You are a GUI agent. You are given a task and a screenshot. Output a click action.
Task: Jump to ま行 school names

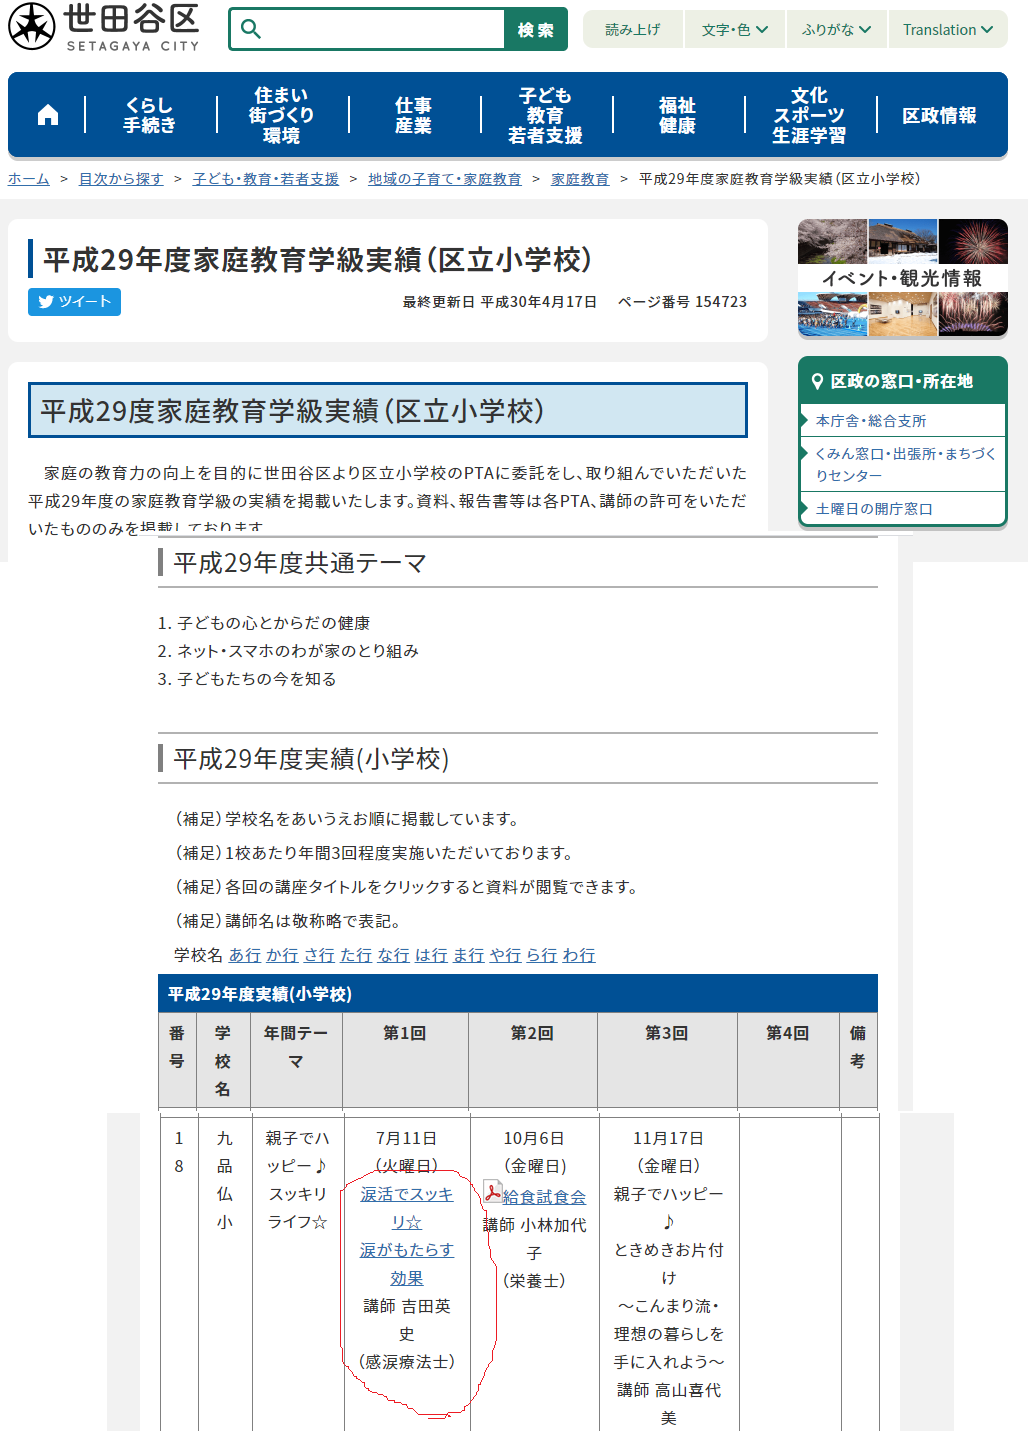pos(468,955)
